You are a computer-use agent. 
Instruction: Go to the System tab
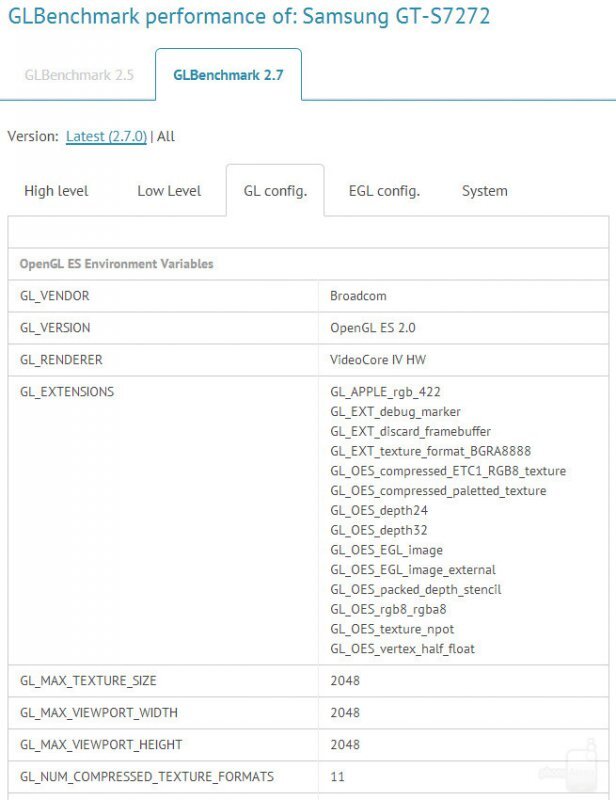pyautogui.click(x=484, y=191)
